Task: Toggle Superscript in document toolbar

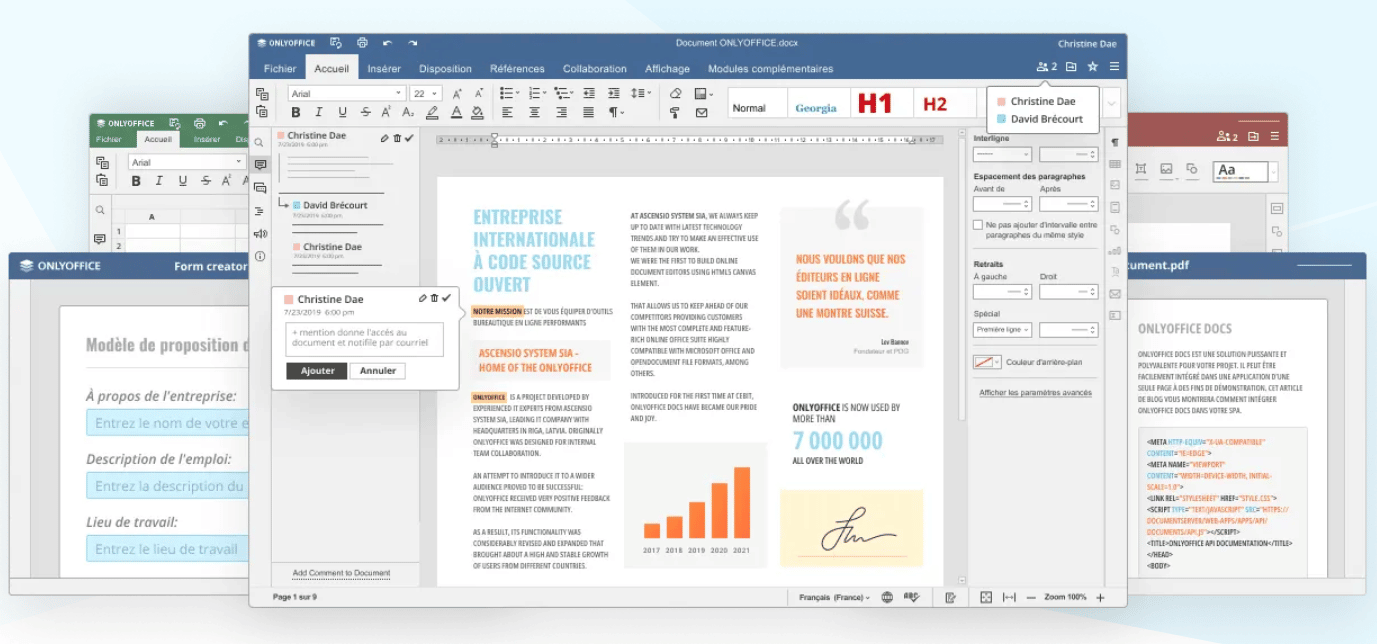Action: pos(388,113)
